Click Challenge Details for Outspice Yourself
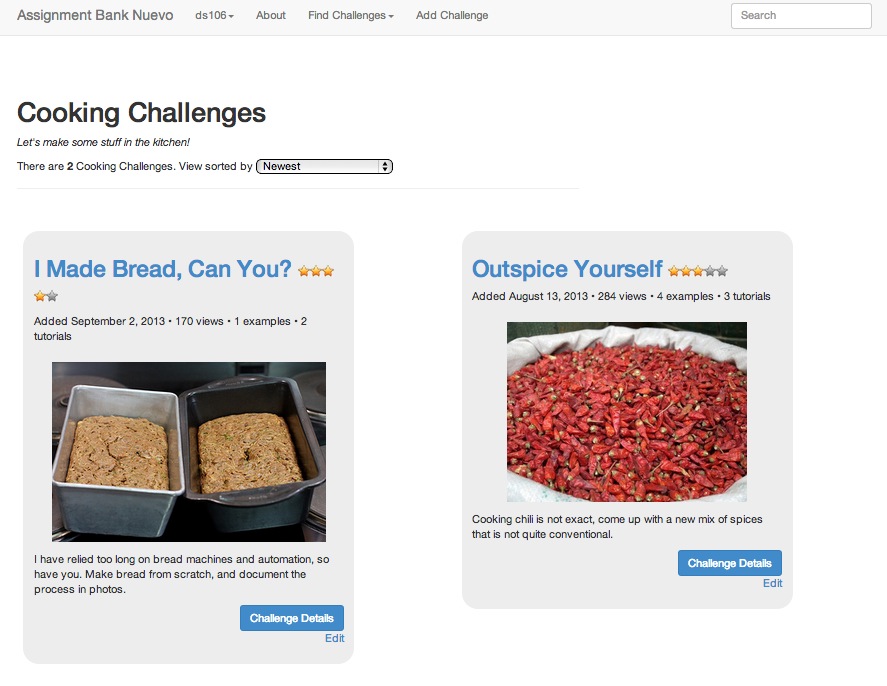The image size is (887, 686). coord(730,563)
